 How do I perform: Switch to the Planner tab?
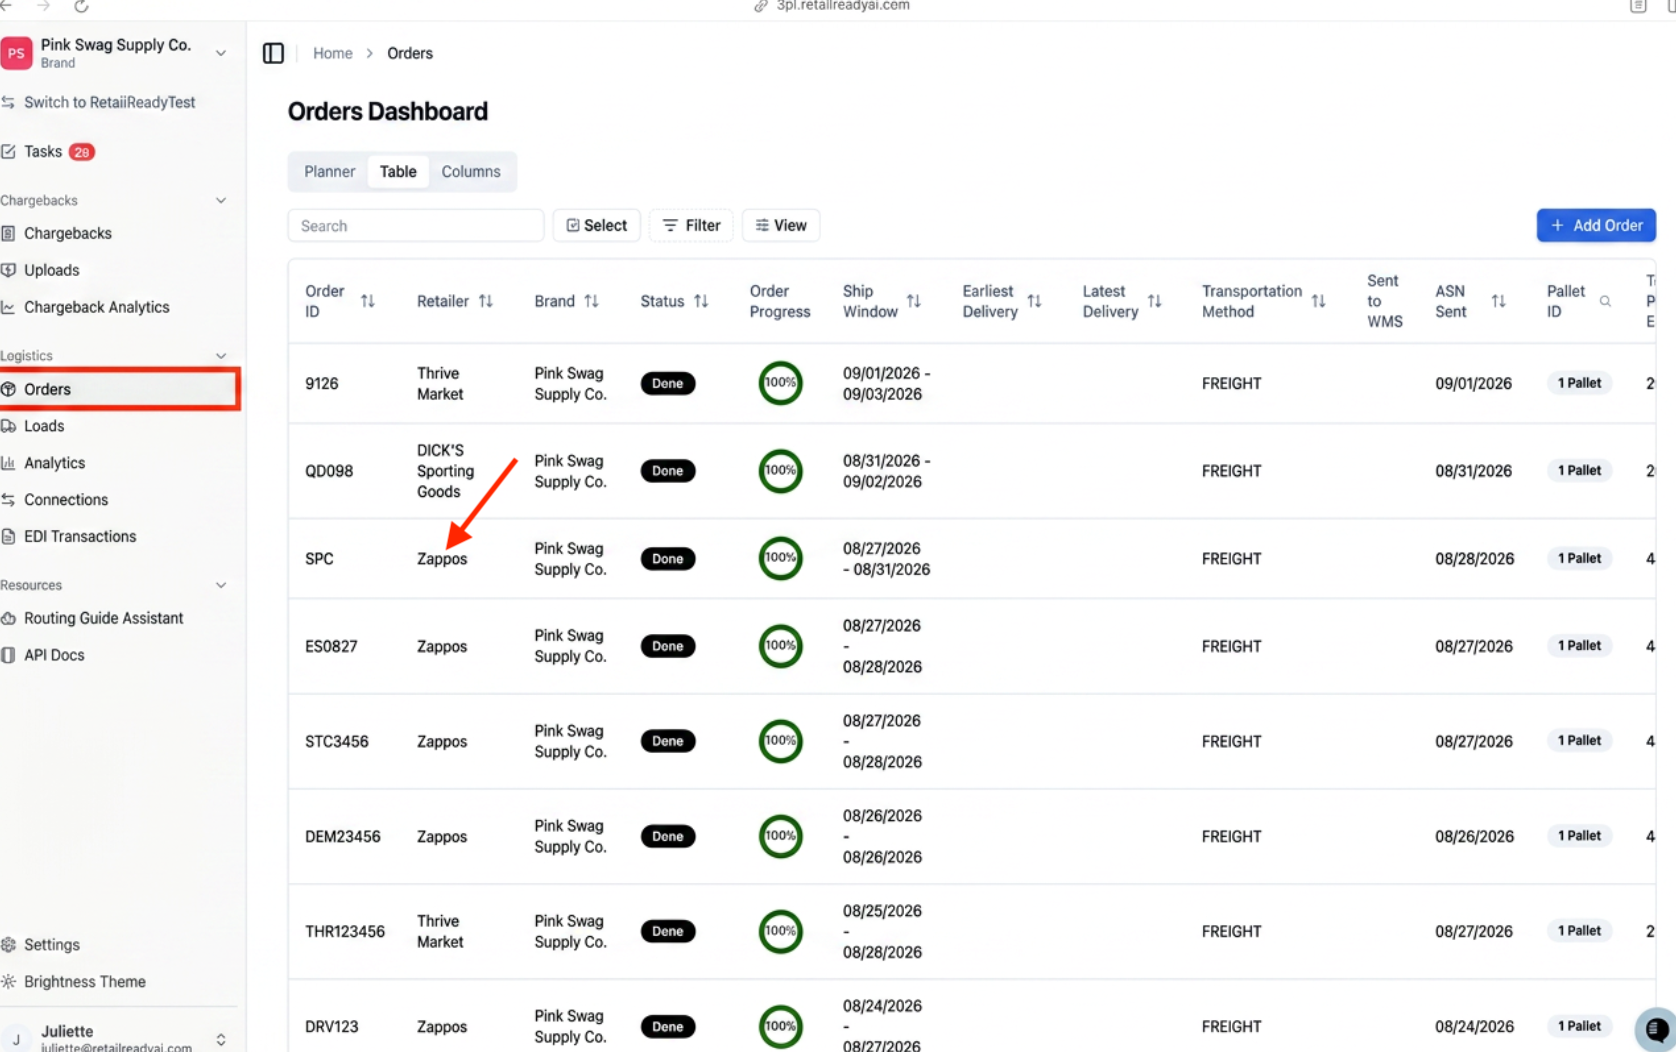330,172
